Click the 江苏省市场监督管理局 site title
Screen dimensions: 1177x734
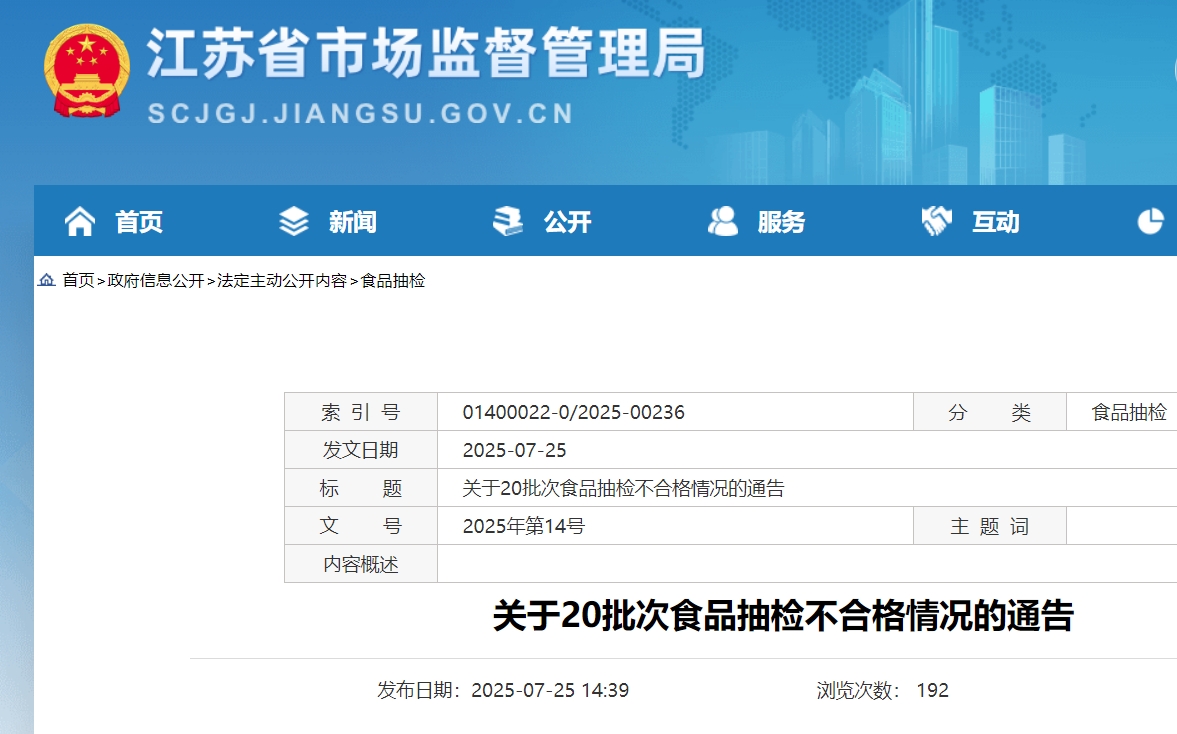pyautogui.click(x=426, y=52)
